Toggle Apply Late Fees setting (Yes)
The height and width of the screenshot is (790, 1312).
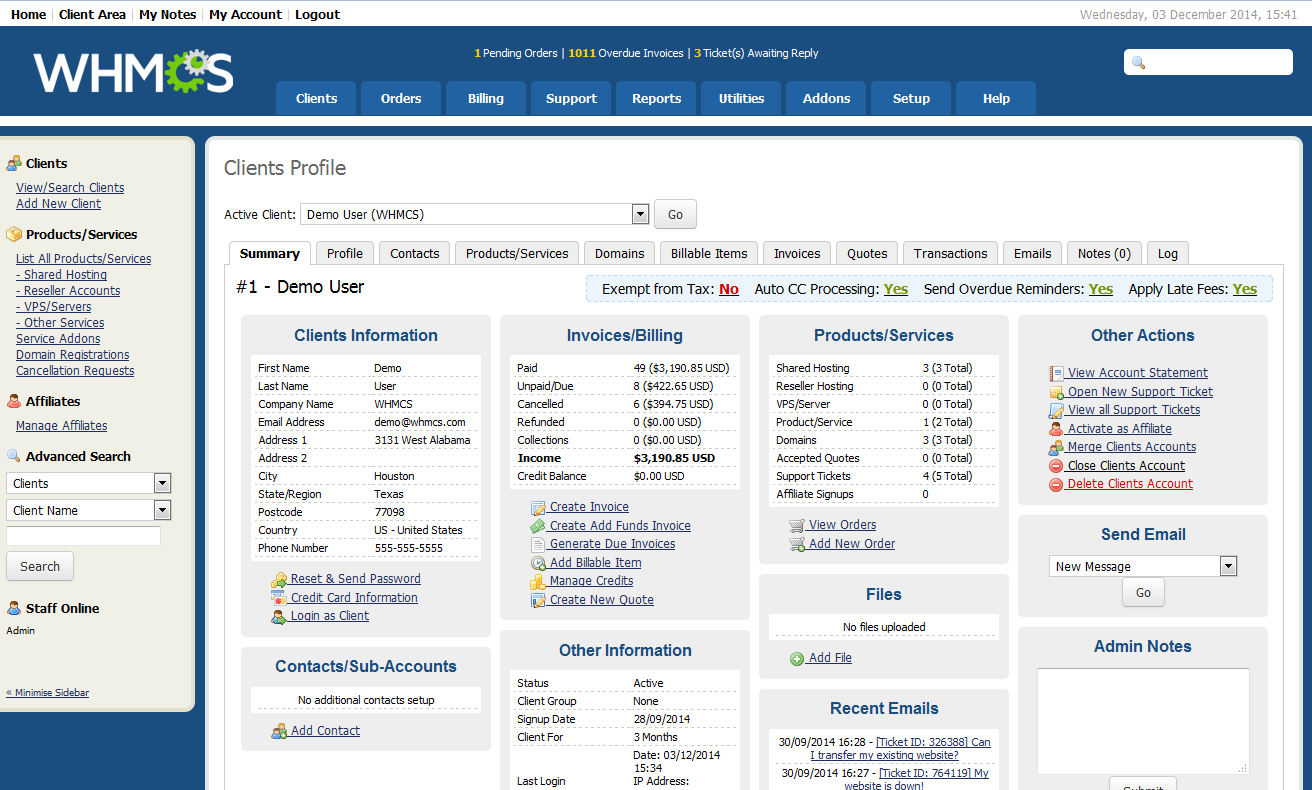[x=1245, y=289]
